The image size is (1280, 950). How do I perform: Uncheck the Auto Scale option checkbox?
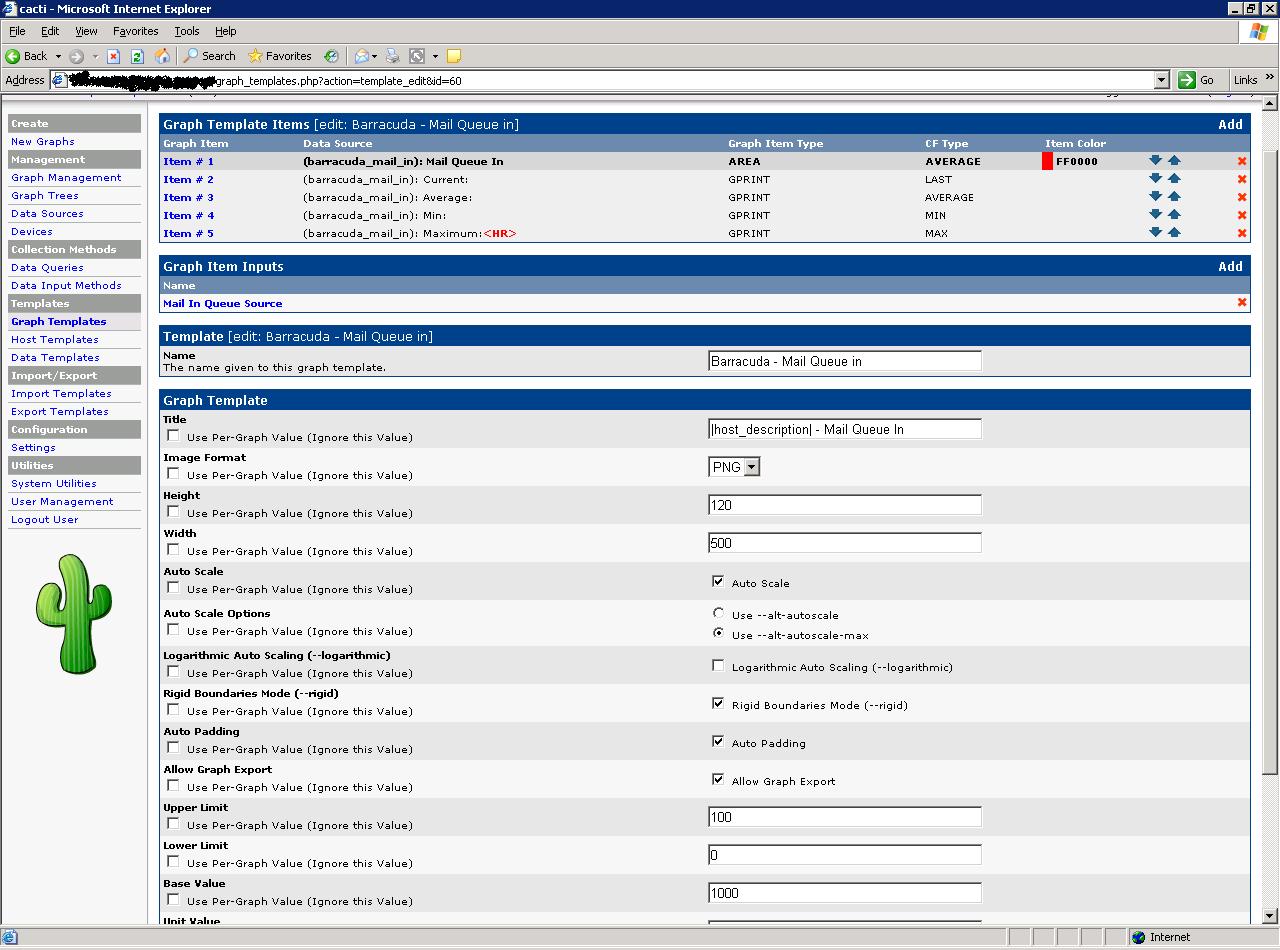tap(718, 581)
